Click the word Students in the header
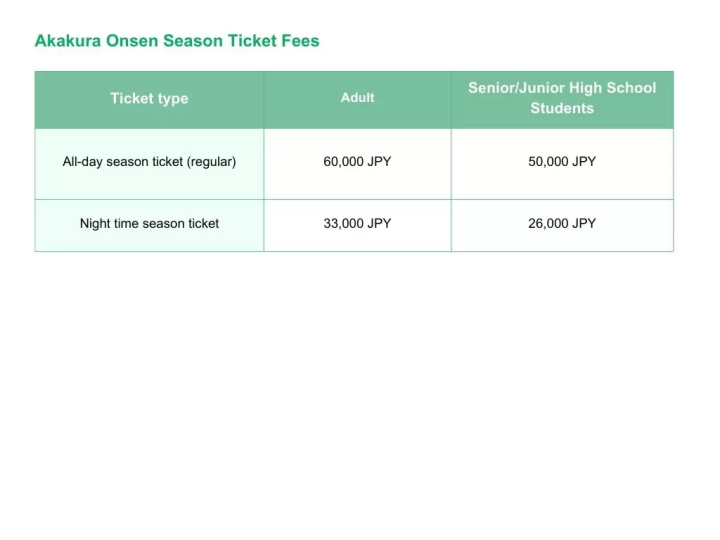The image size is (720, 540). [562, 109]
